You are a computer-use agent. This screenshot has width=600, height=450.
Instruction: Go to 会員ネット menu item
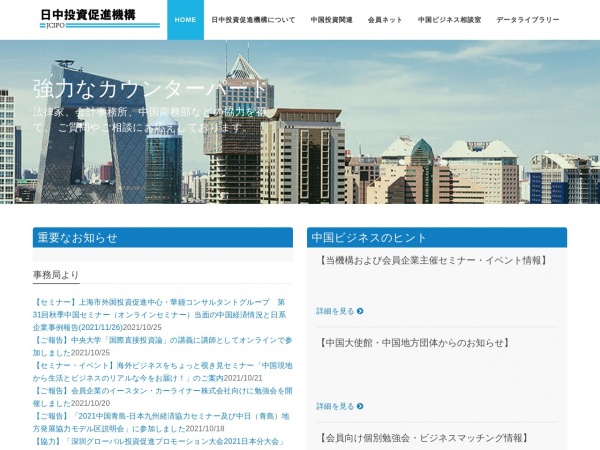385,20
